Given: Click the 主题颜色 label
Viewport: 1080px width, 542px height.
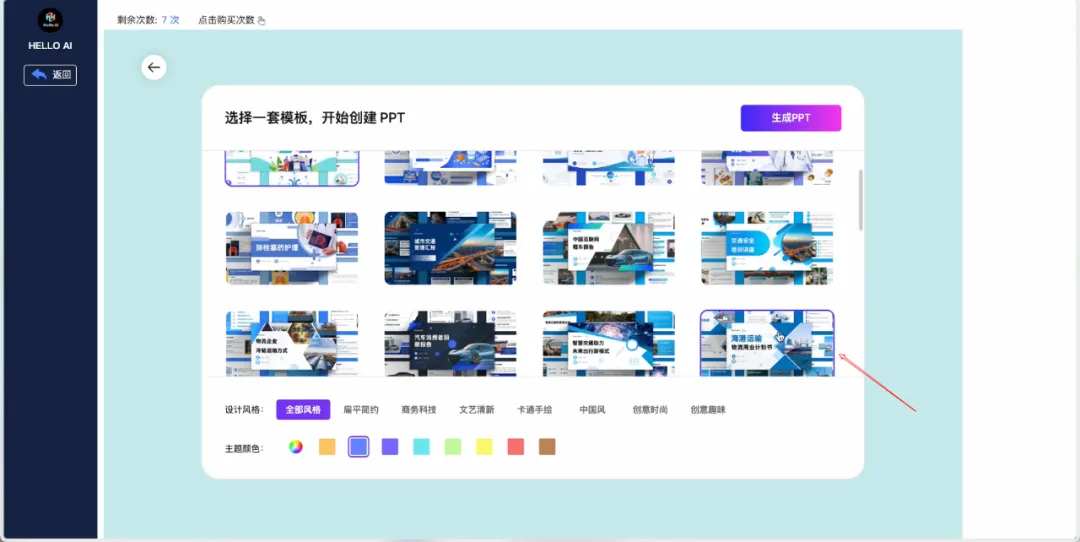Looking at the screenshot, I should 244,448.
